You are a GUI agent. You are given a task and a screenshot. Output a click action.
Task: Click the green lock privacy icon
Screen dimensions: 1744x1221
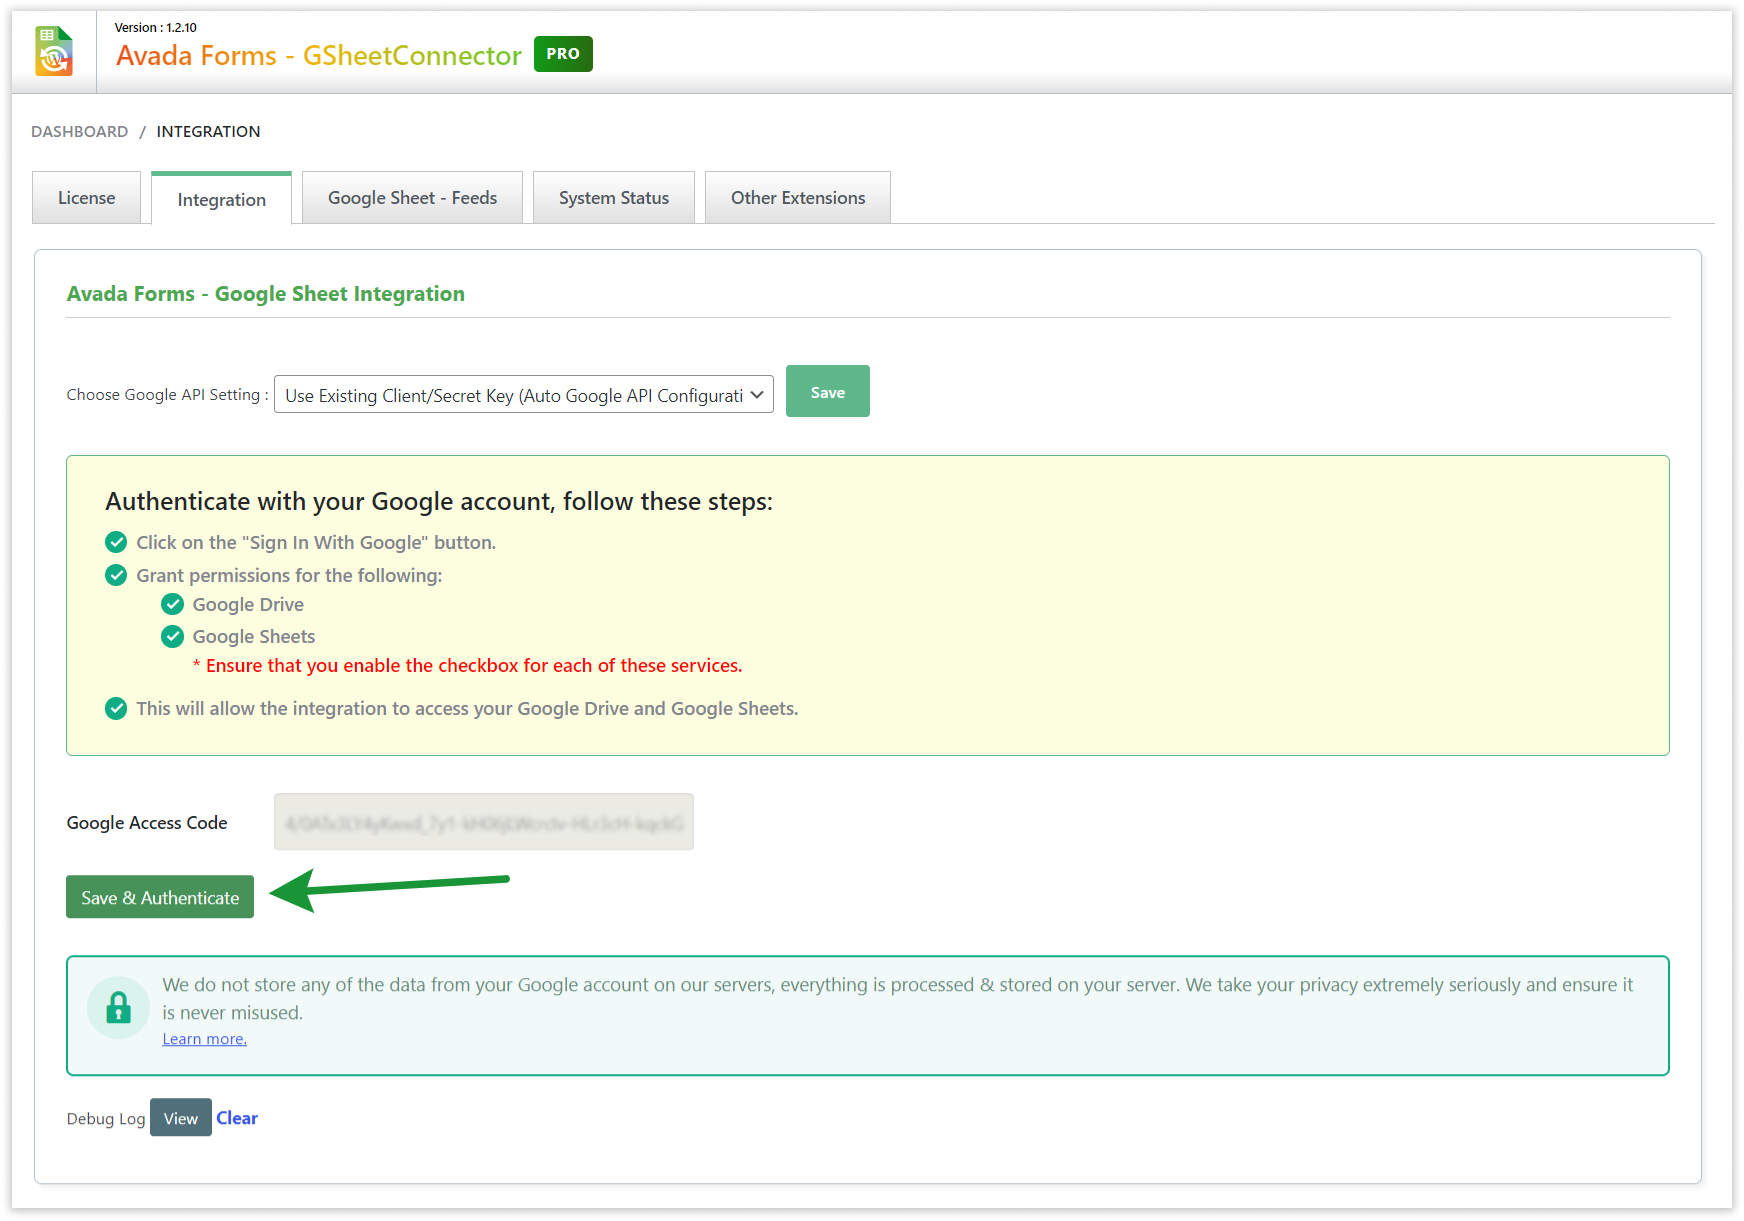coord(118,1007)
